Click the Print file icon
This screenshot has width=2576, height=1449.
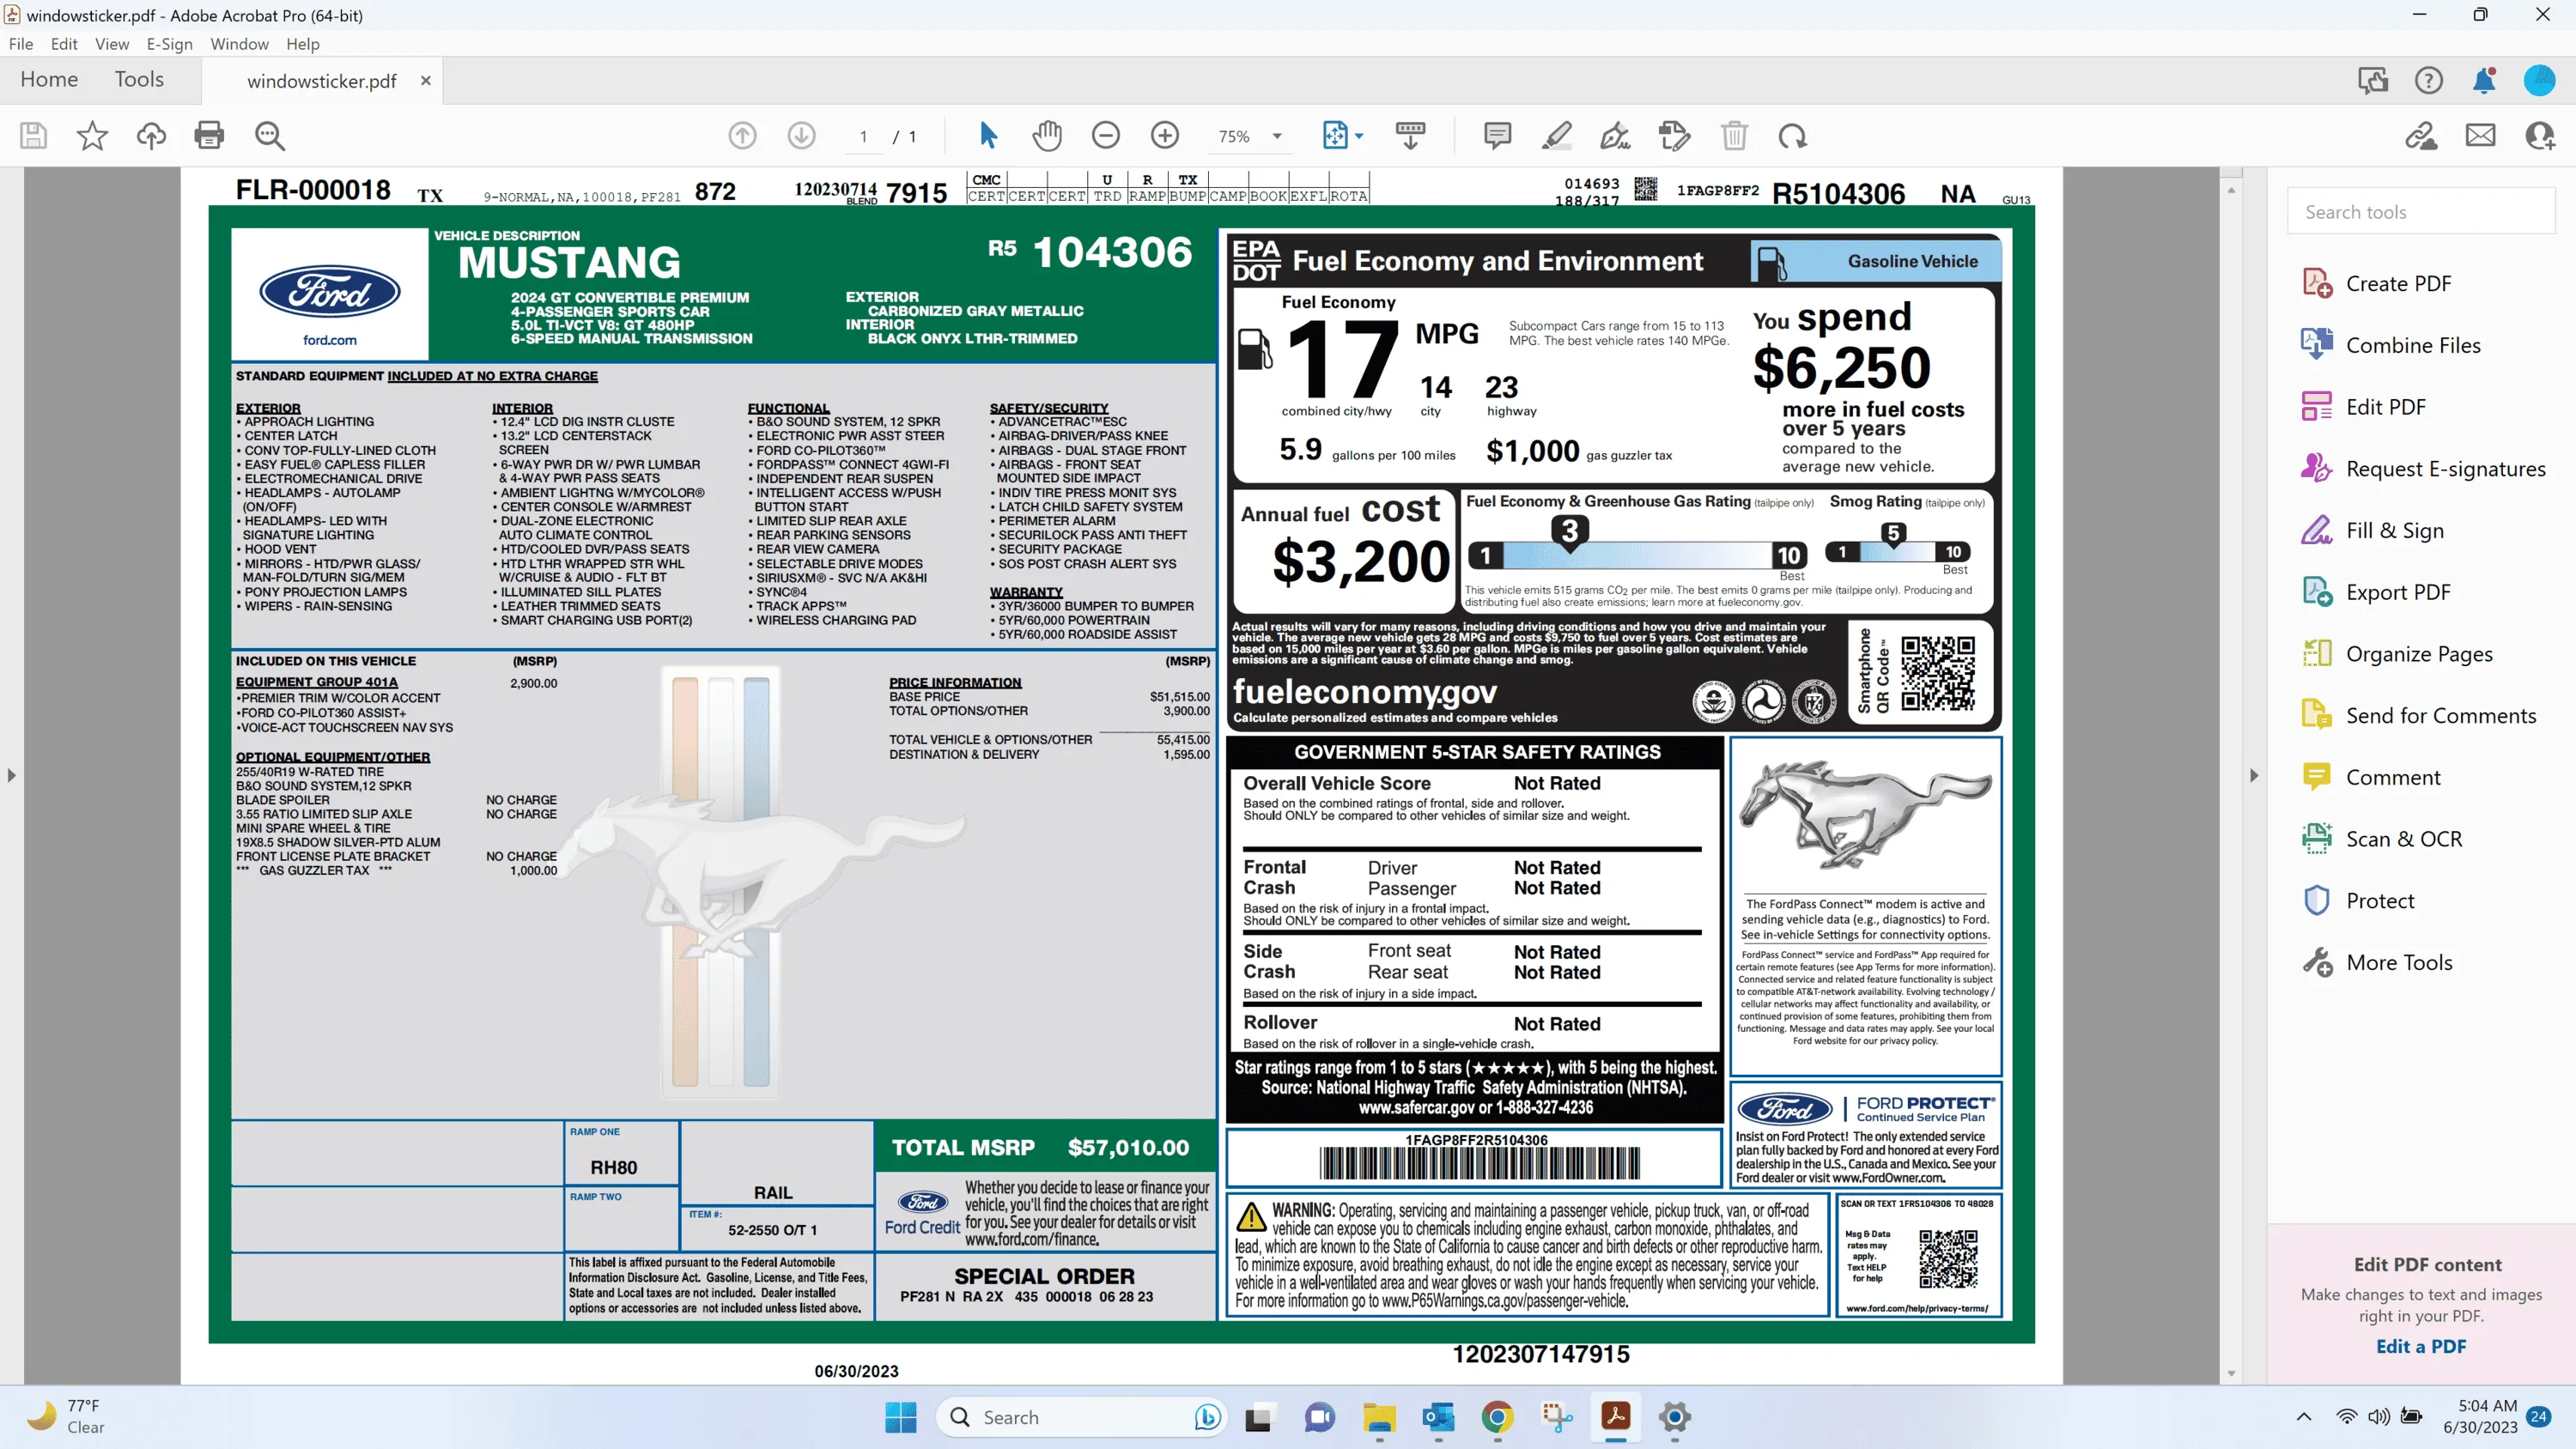[209, 135]
